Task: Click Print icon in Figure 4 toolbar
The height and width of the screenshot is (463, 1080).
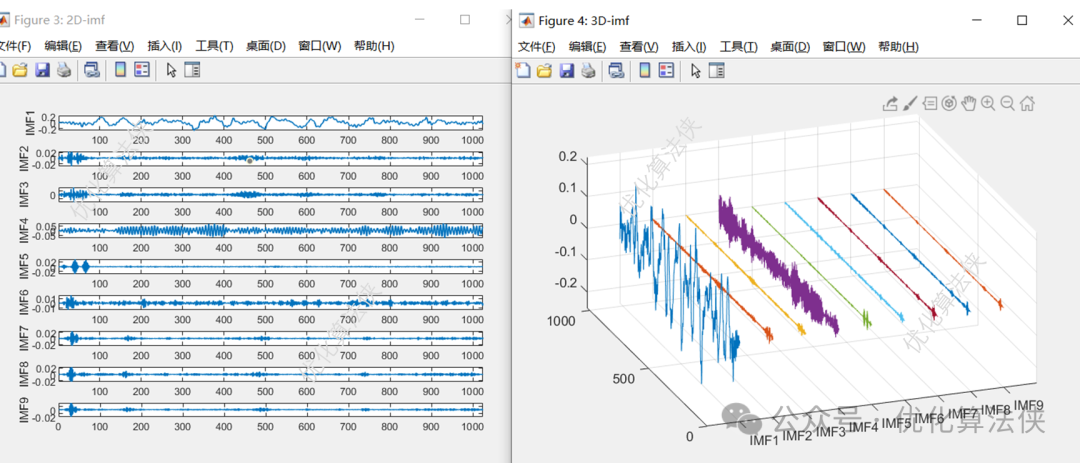Action: click(587, 70)
